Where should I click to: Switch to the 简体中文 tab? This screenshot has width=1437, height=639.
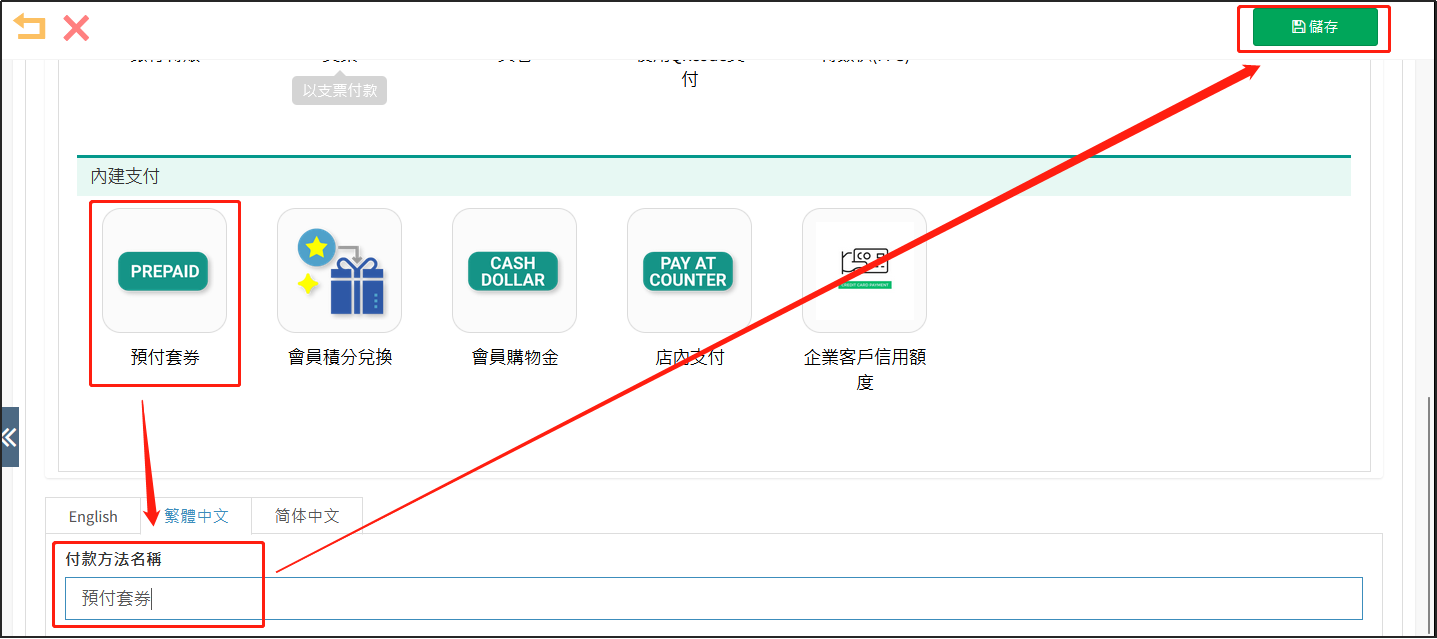coord(307,516)
